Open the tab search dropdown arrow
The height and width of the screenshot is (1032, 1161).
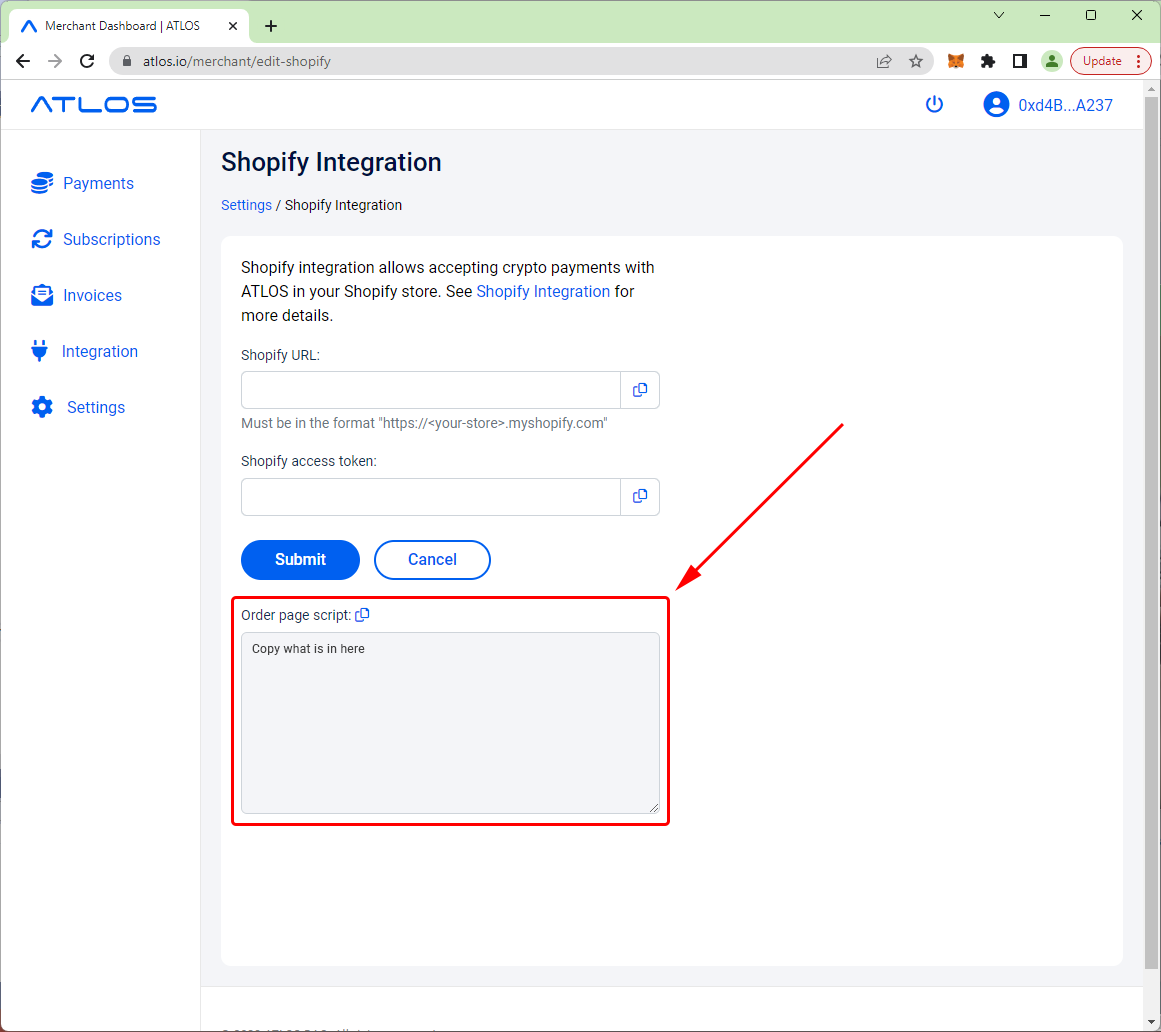tap(999, 15)
